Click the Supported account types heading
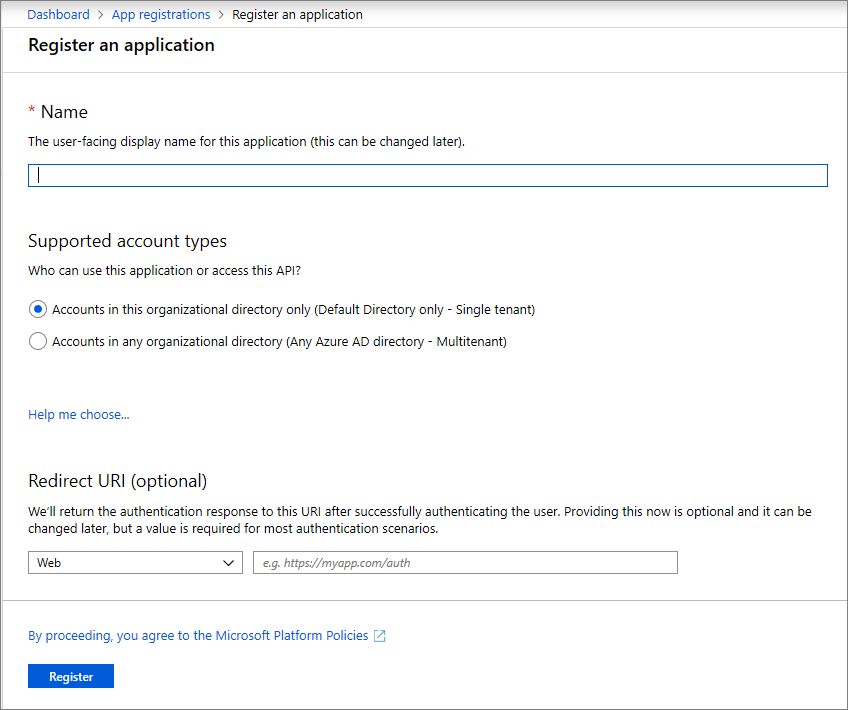The image size is (848, 710). (127, 241)
